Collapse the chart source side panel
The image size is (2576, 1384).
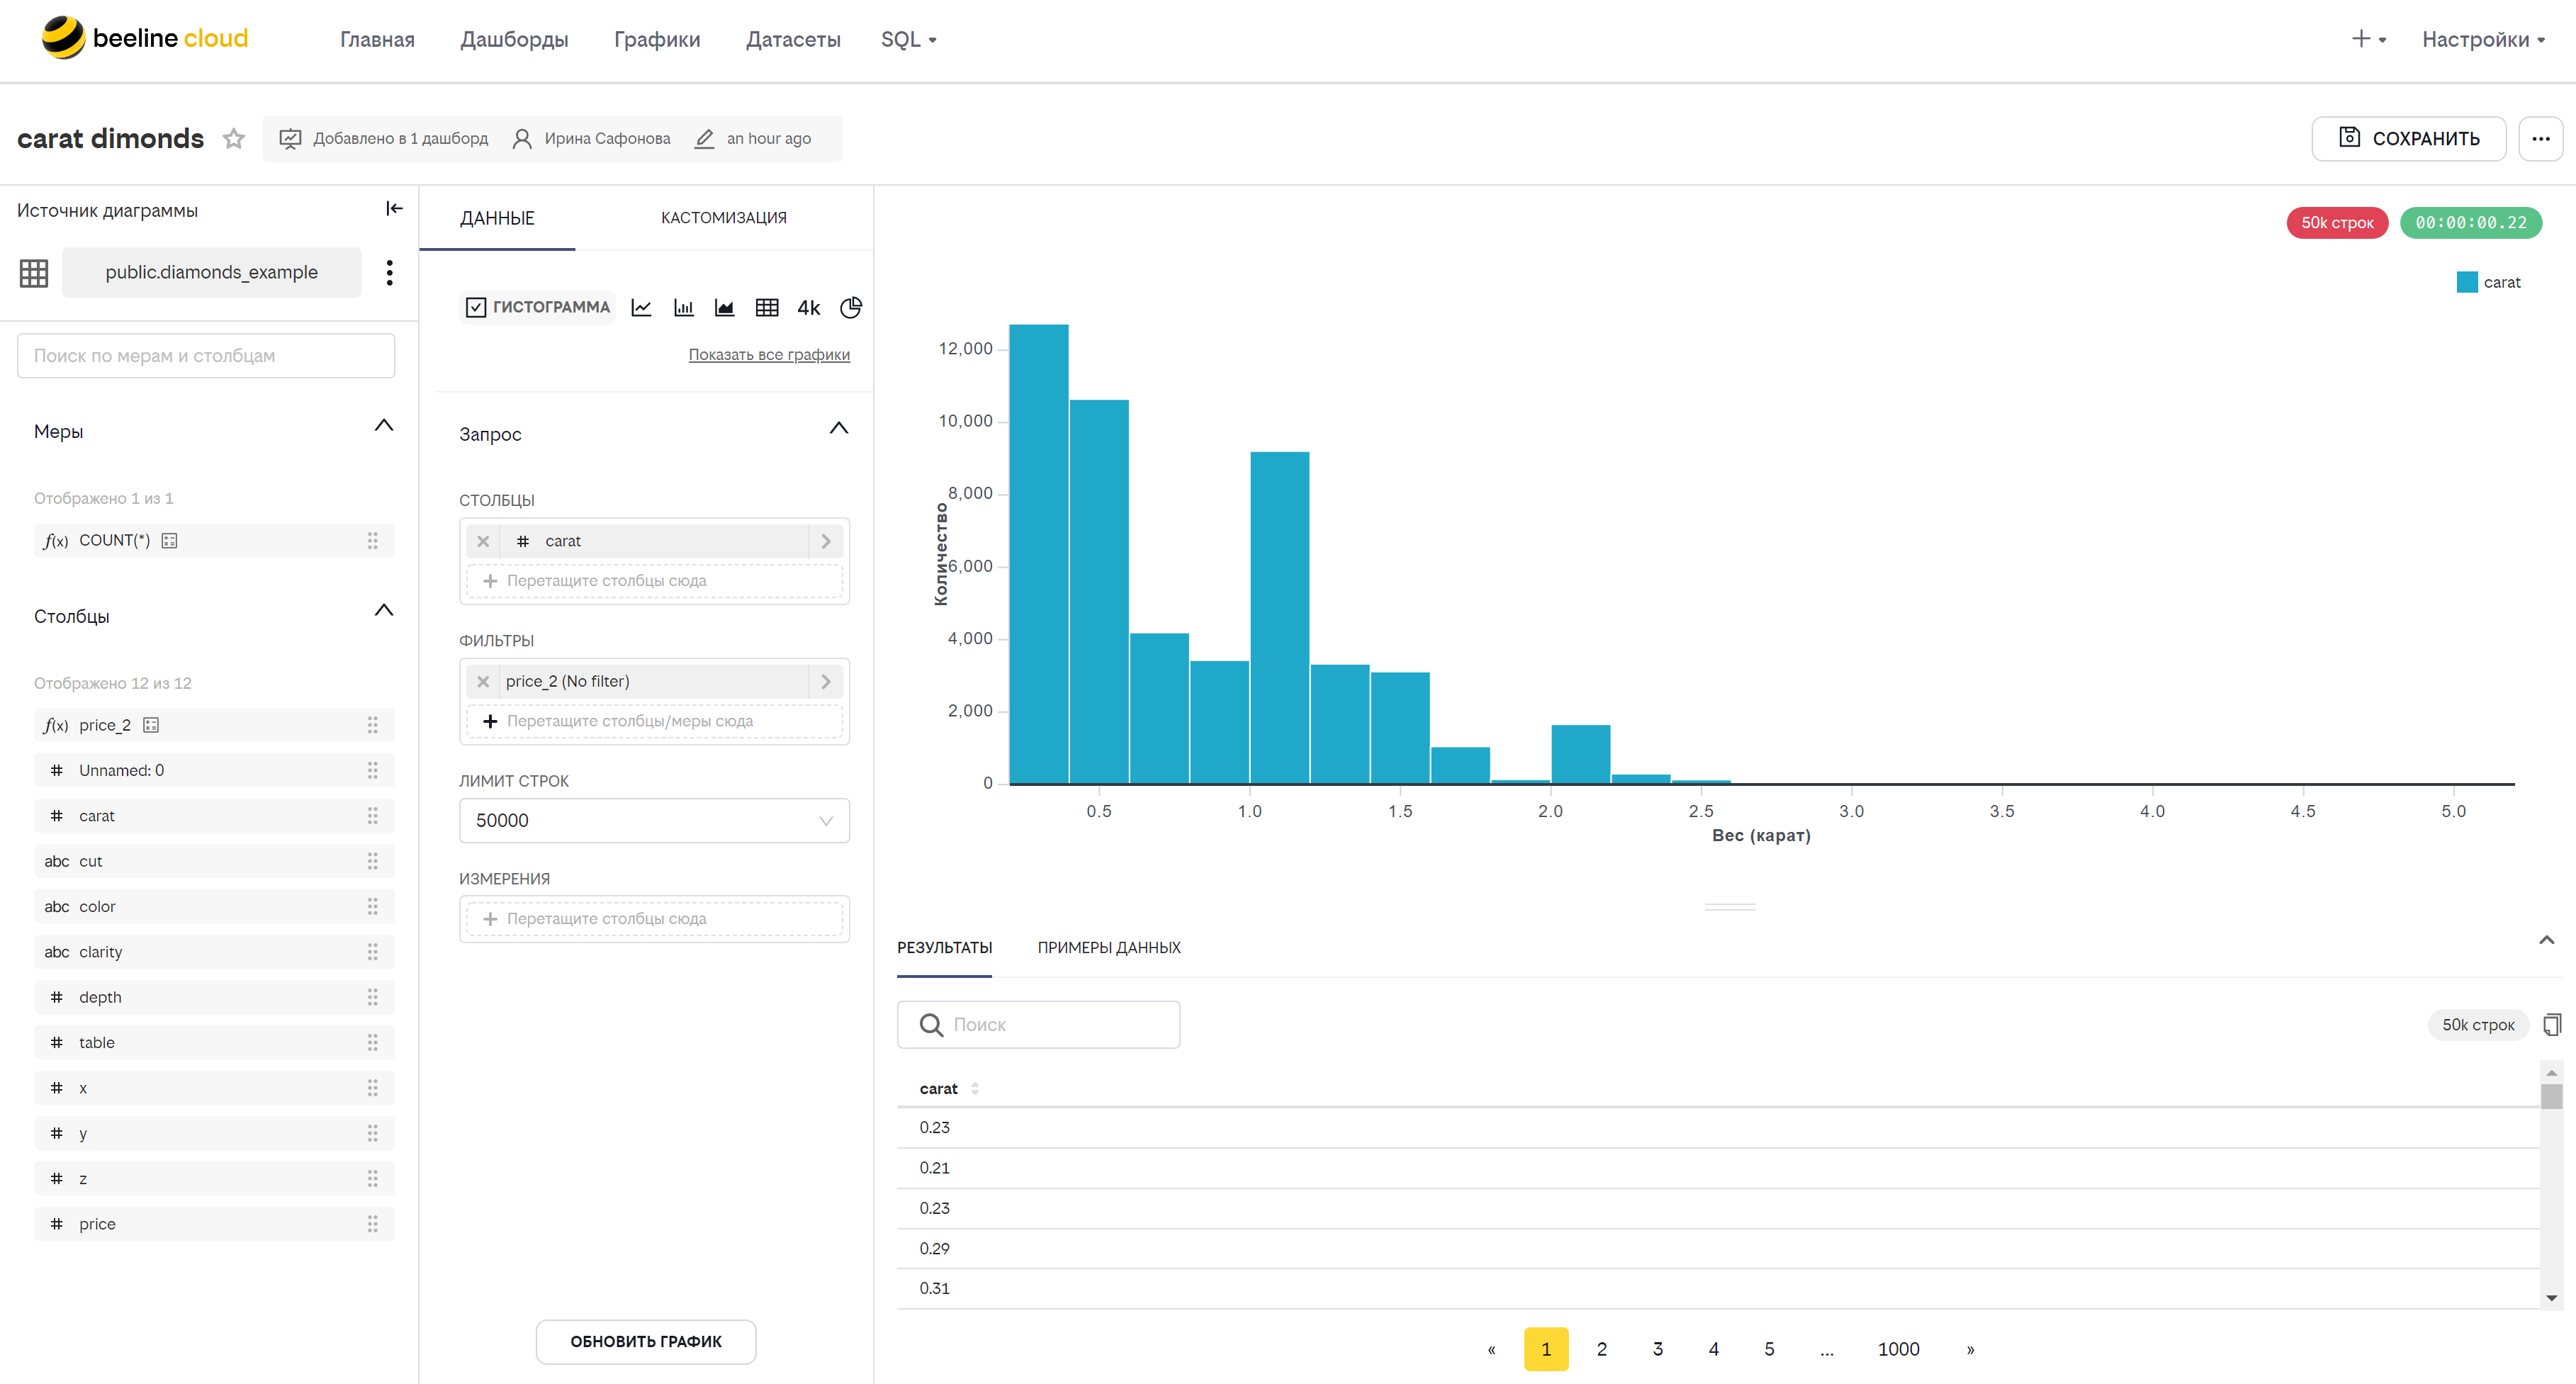pyautogui.click(x=394, y=209)
